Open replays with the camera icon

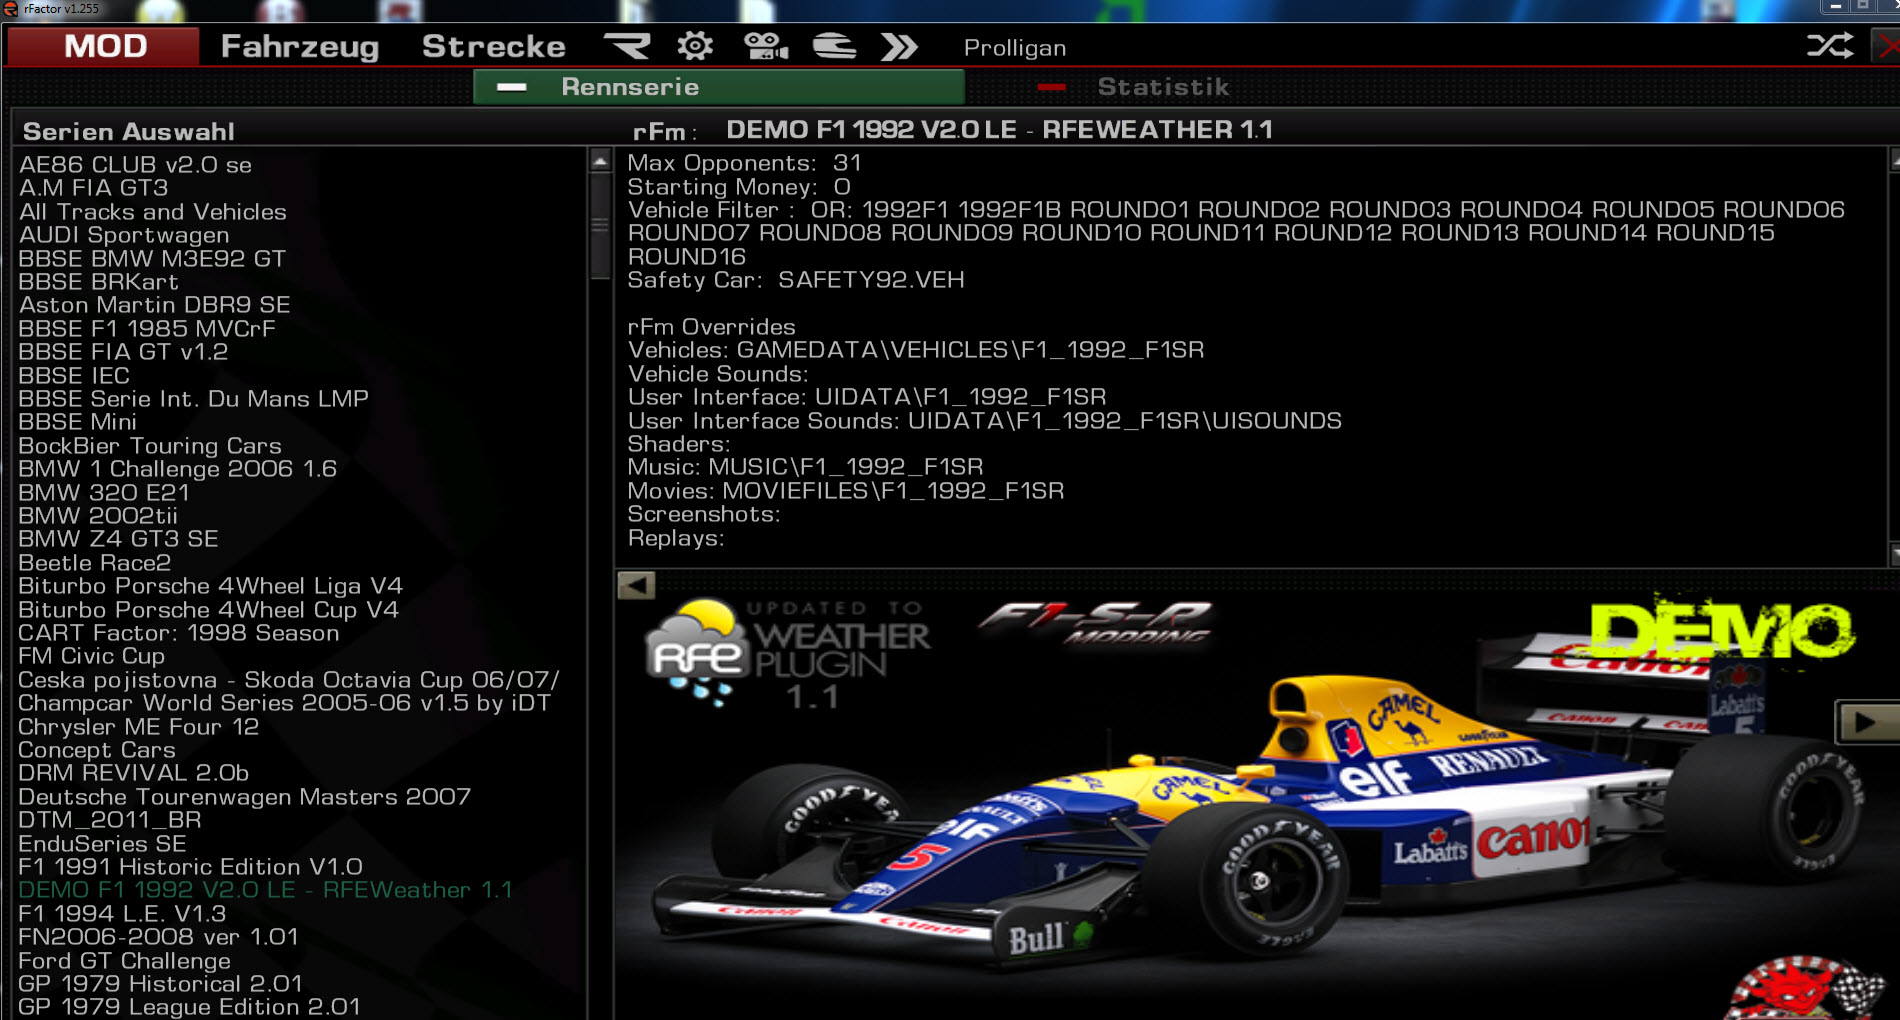point(765,46)
